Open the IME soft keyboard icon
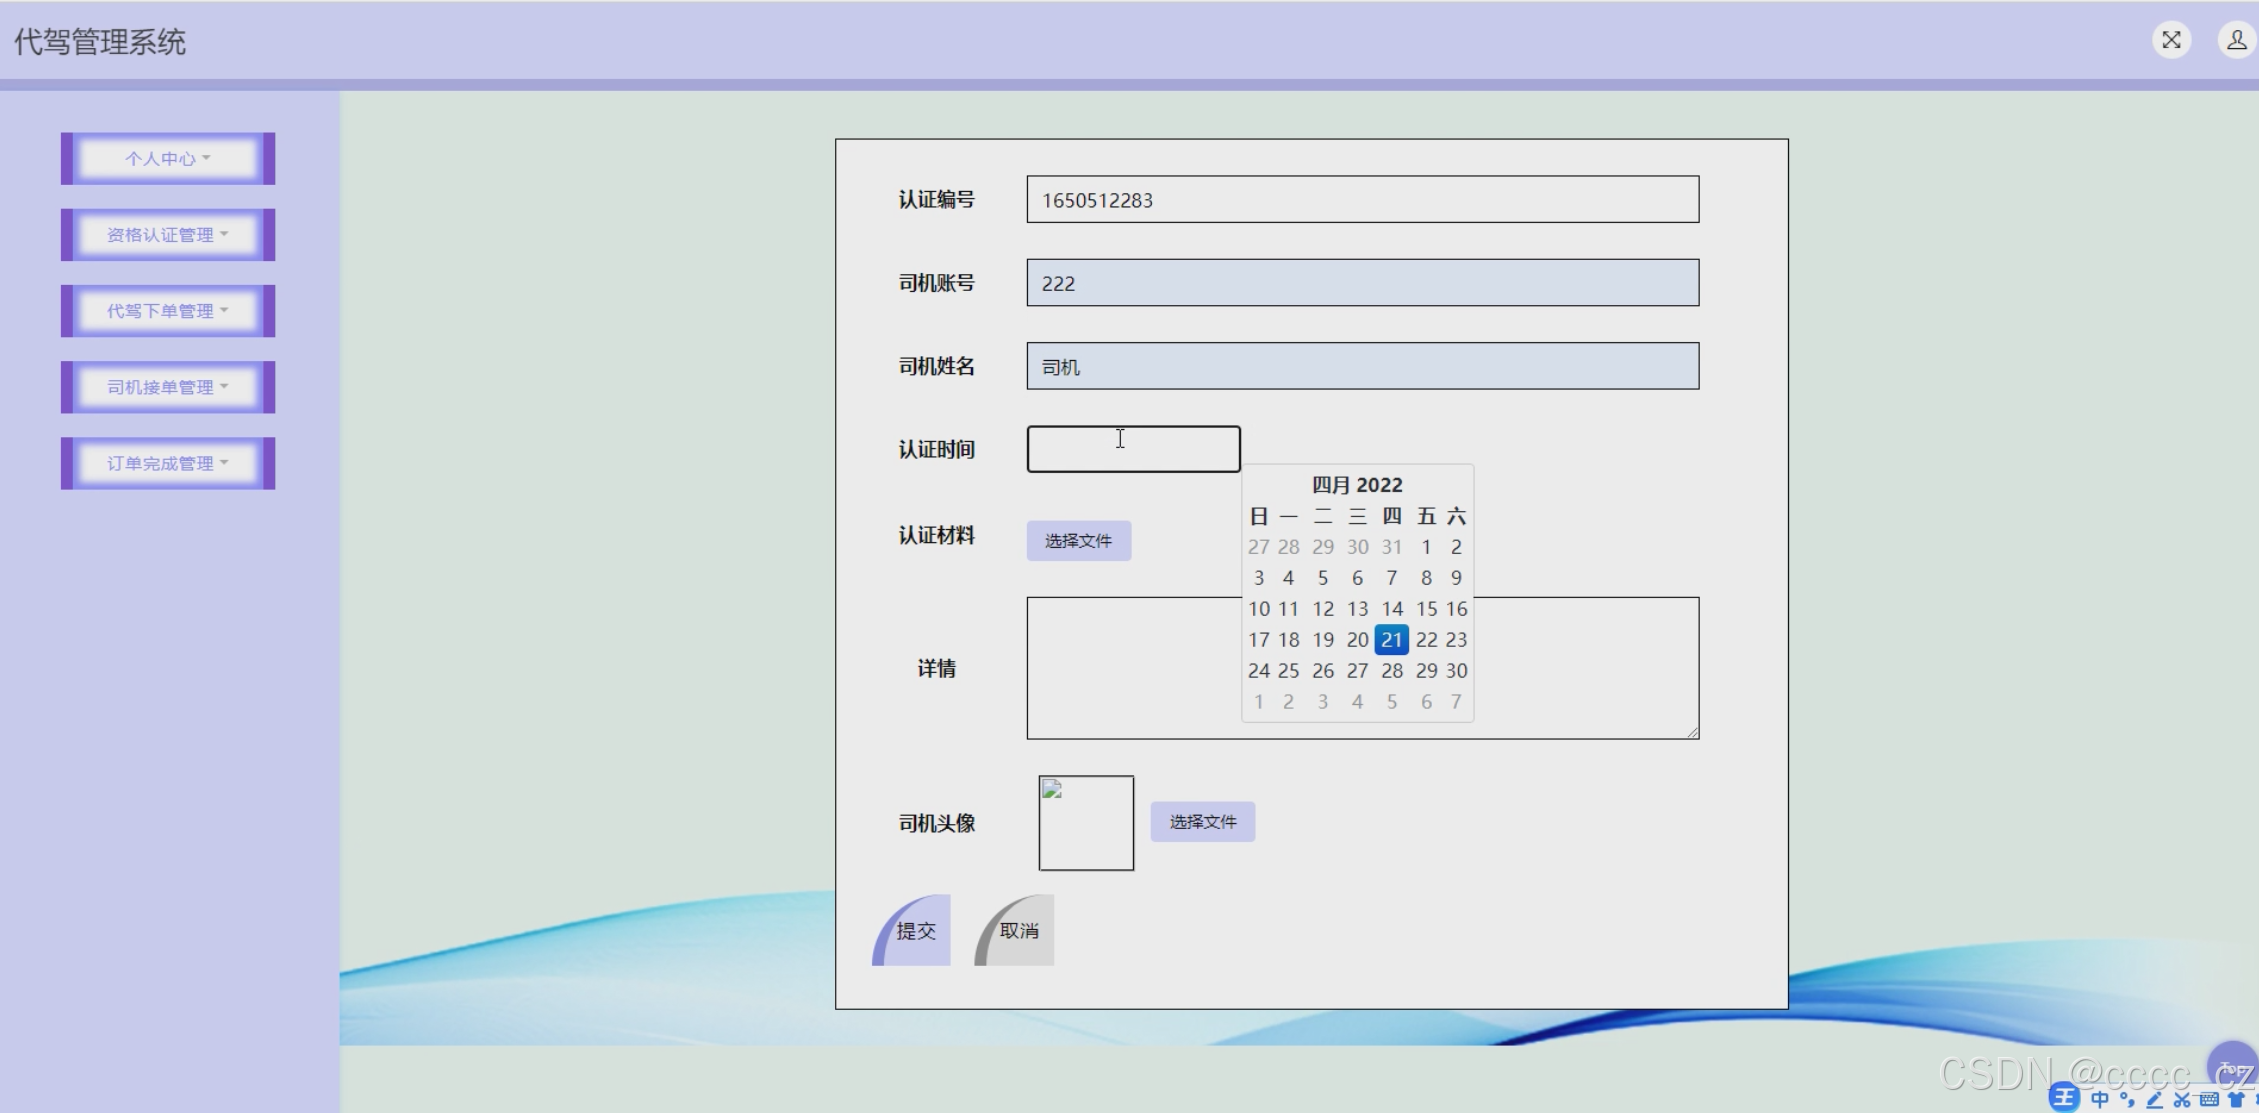Screen dimensions: 2259x1113 2209,1100
